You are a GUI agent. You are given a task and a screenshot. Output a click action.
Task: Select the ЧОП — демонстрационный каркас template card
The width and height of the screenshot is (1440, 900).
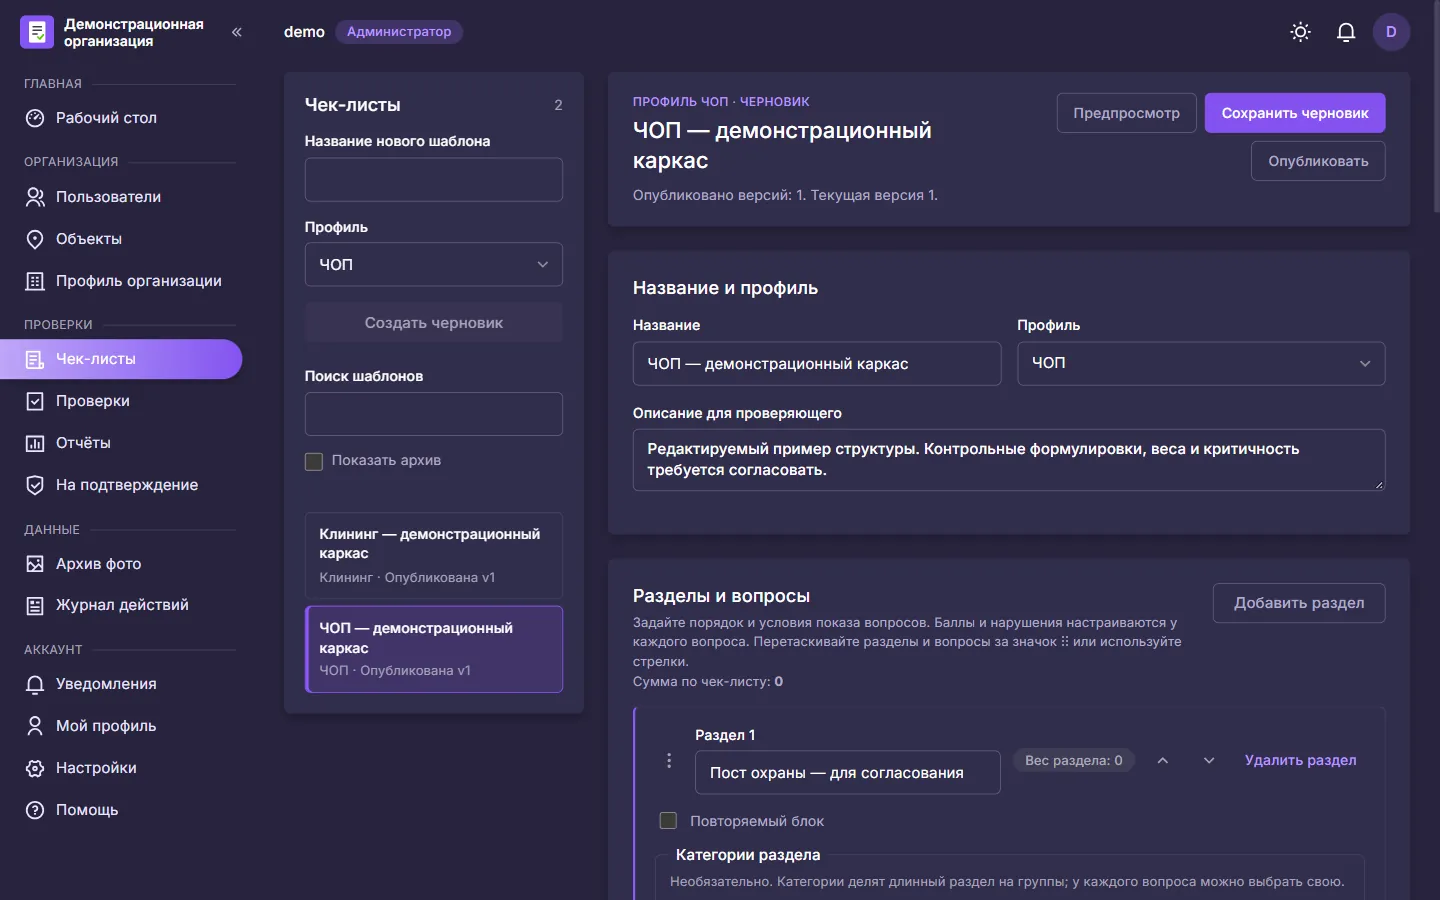point(434,649)
